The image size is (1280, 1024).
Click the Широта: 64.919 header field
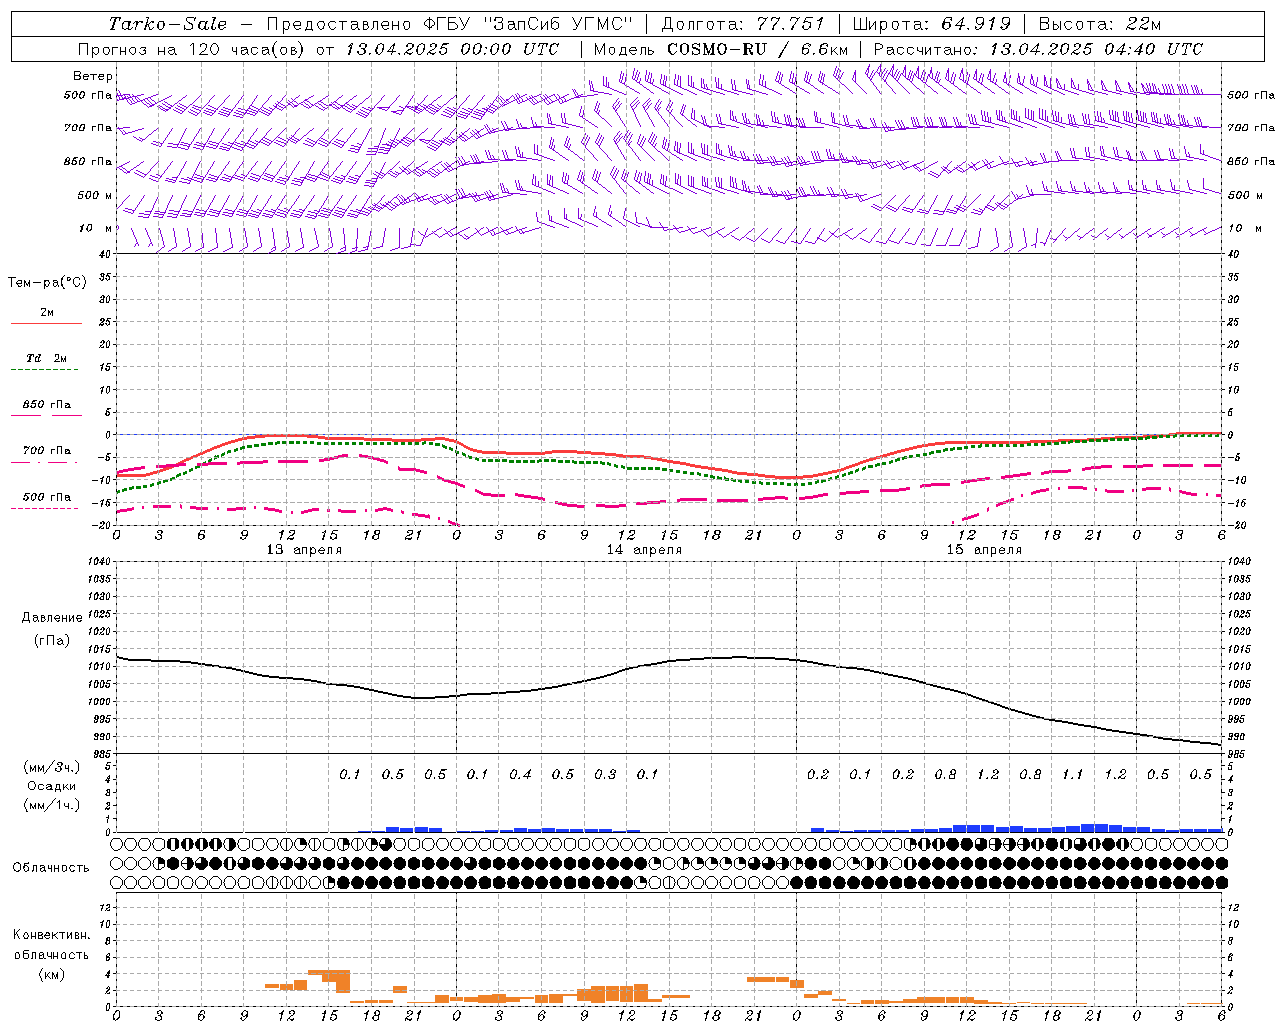coord(932,24)
